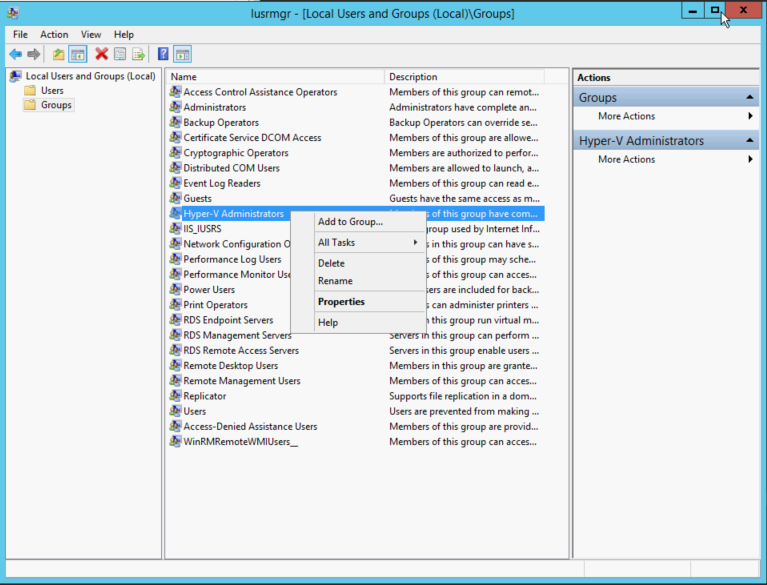Select the Distributed COM Users group
767x585 pixels.
(x=231, y=168)
